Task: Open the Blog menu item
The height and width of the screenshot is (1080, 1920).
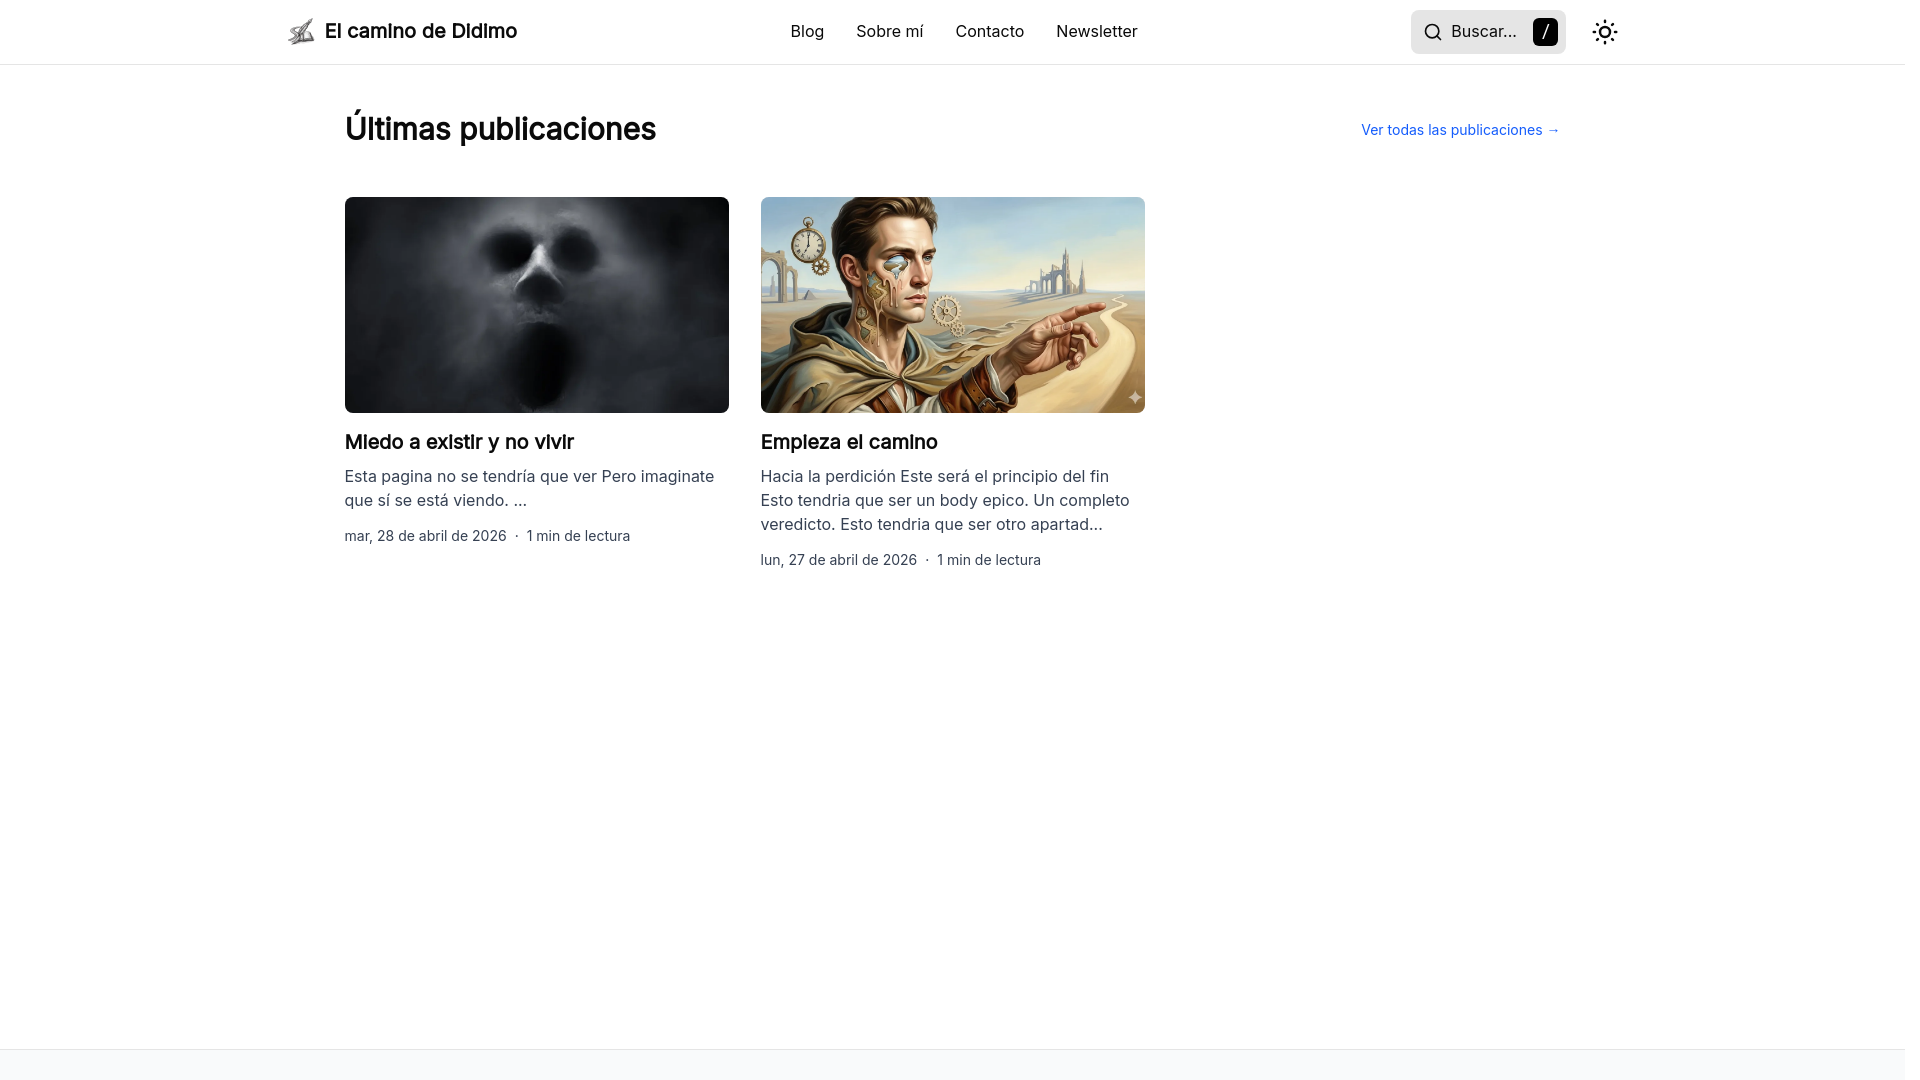Action: [x=807, y=31]
